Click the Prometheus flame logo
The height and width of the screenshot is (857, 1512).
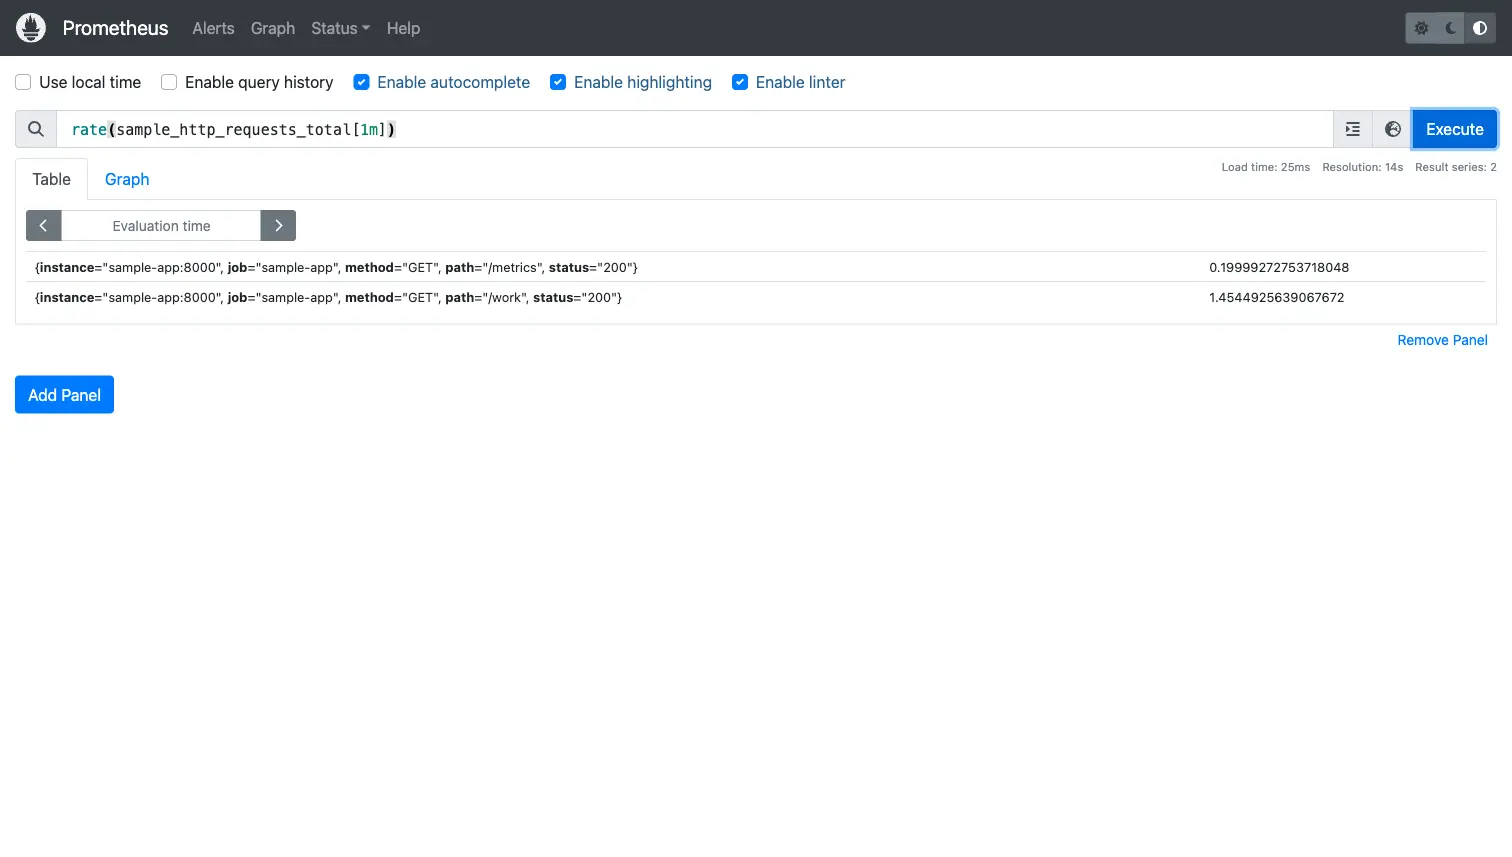pyautogui.click(x=31, y=28)
